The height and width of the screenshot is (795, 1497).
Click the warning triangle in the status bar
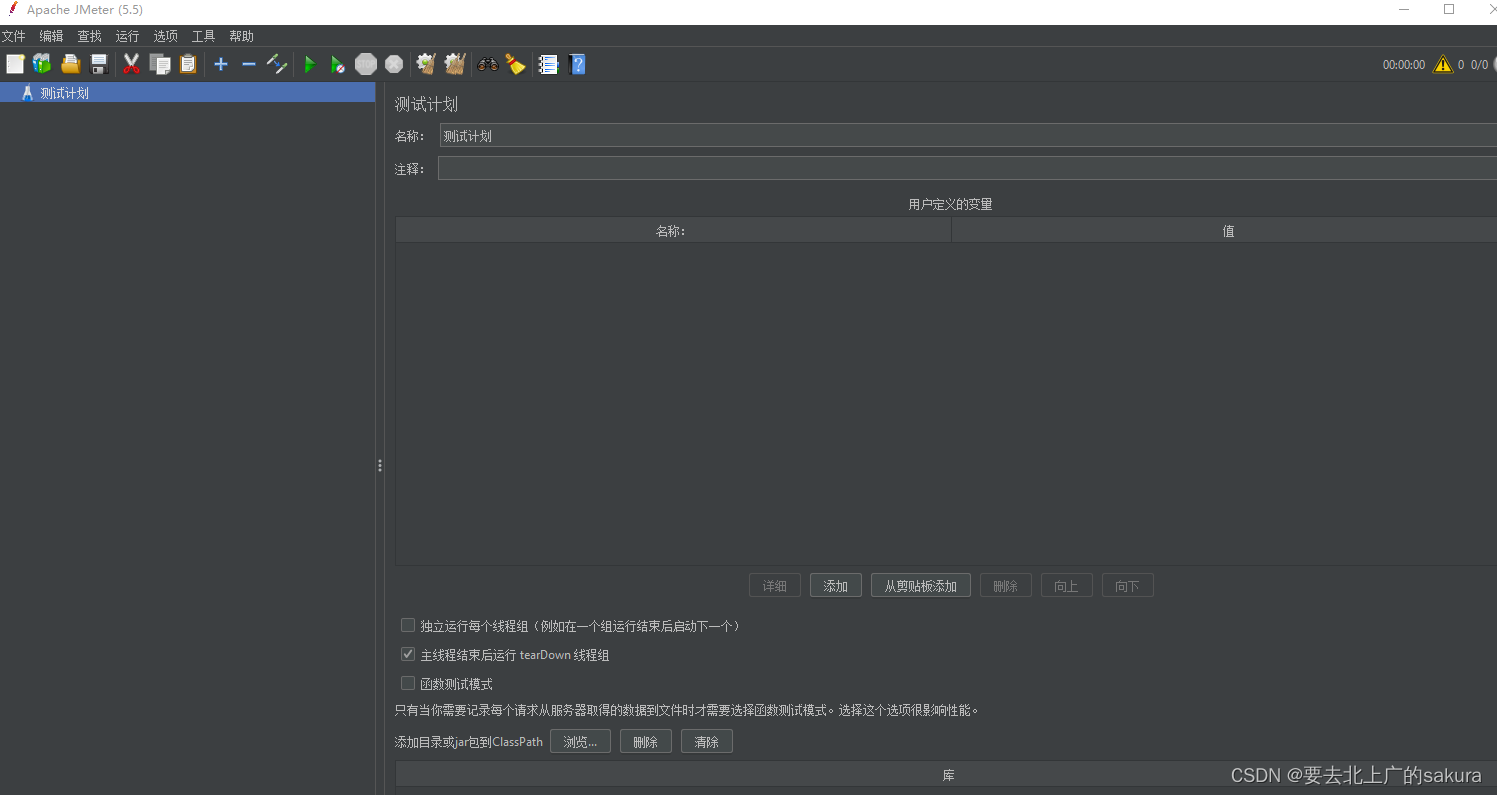click(1442, 64)
